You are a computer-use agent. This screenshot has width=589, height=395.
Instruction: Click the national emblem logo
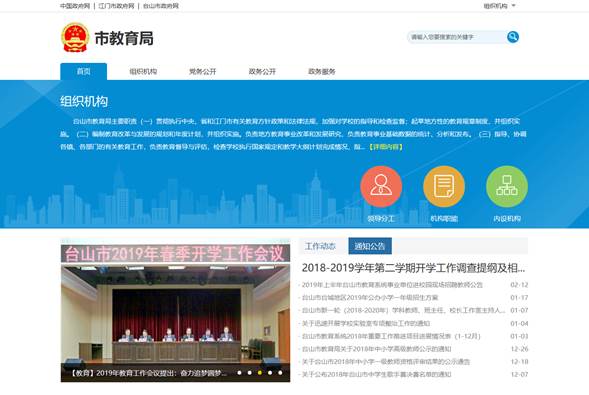[x=76, y=38]
